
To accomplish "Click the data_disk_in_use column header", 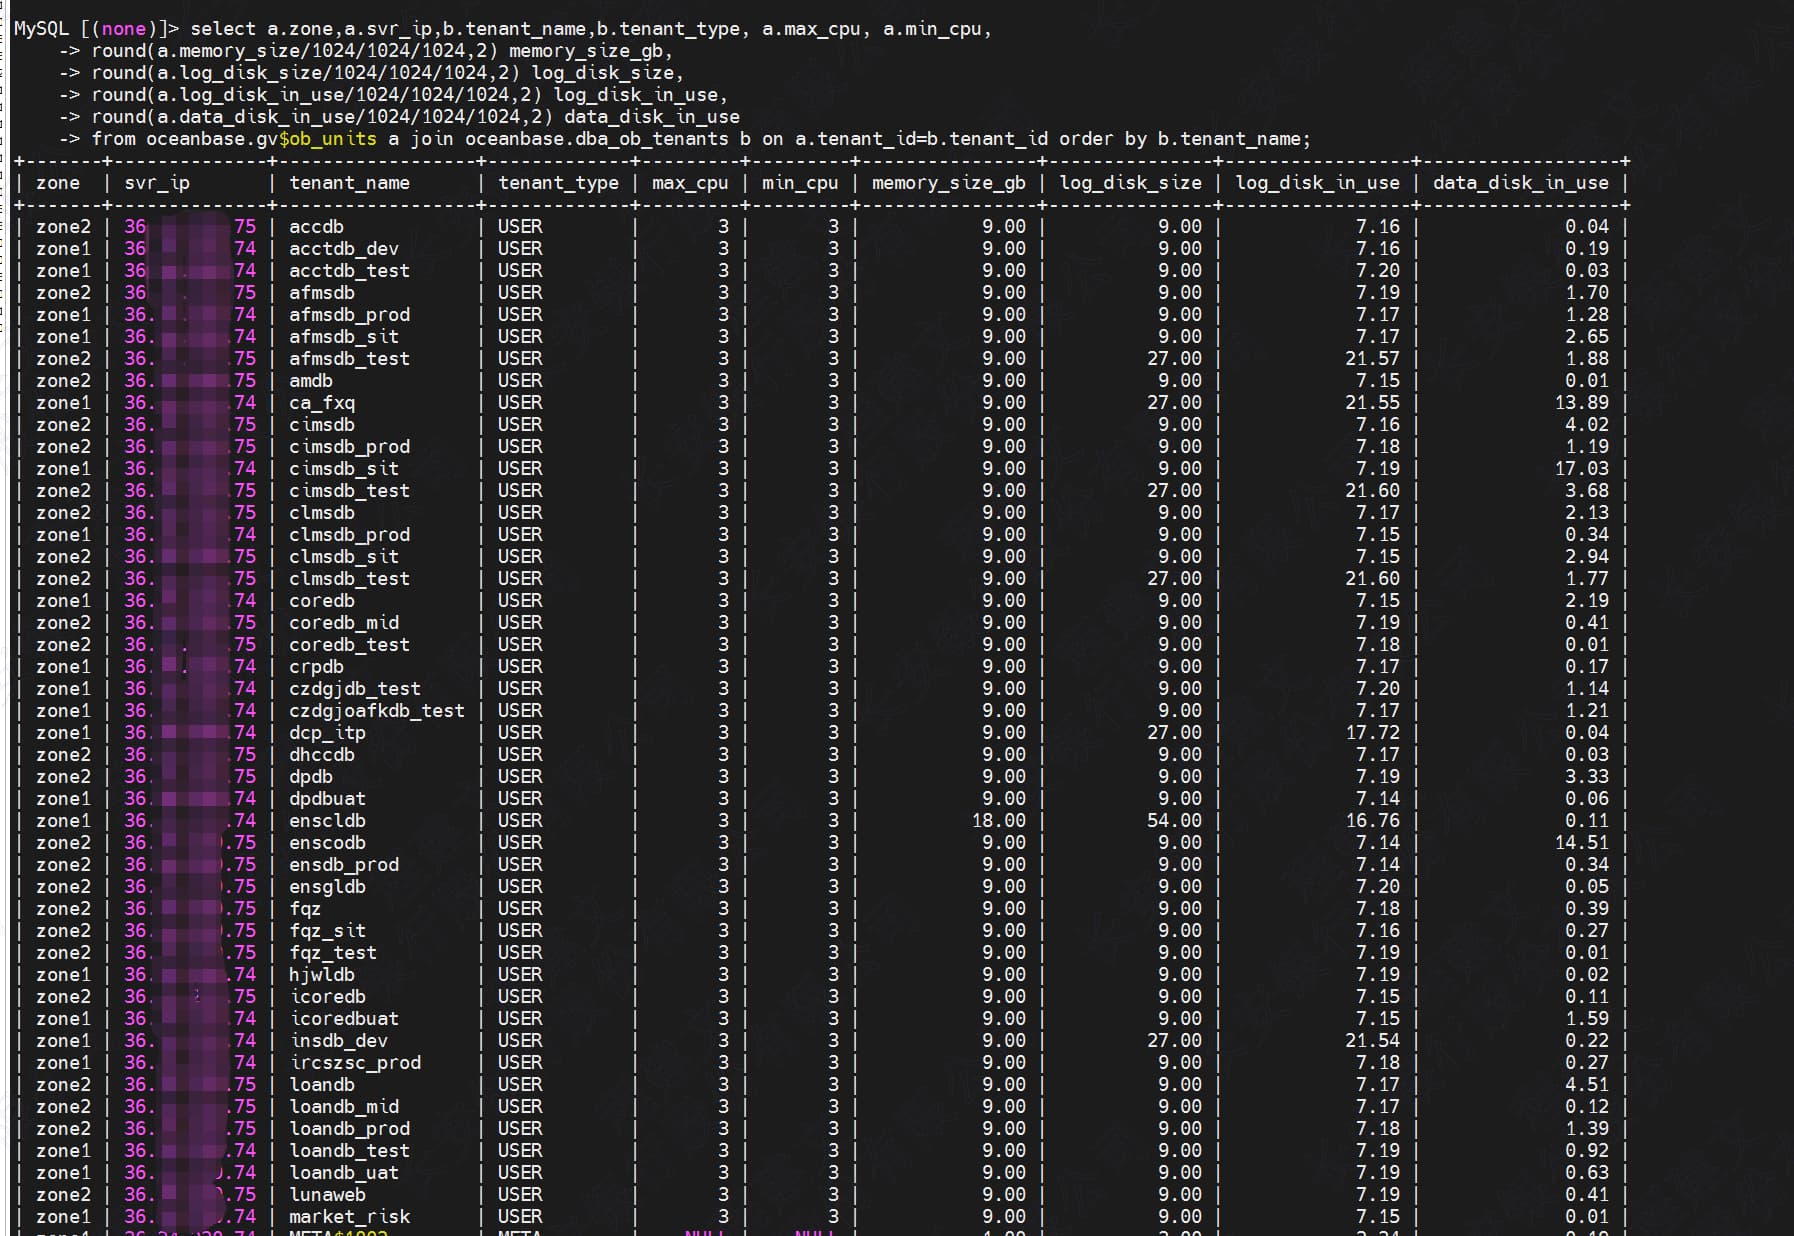I will pos(1520,183).
